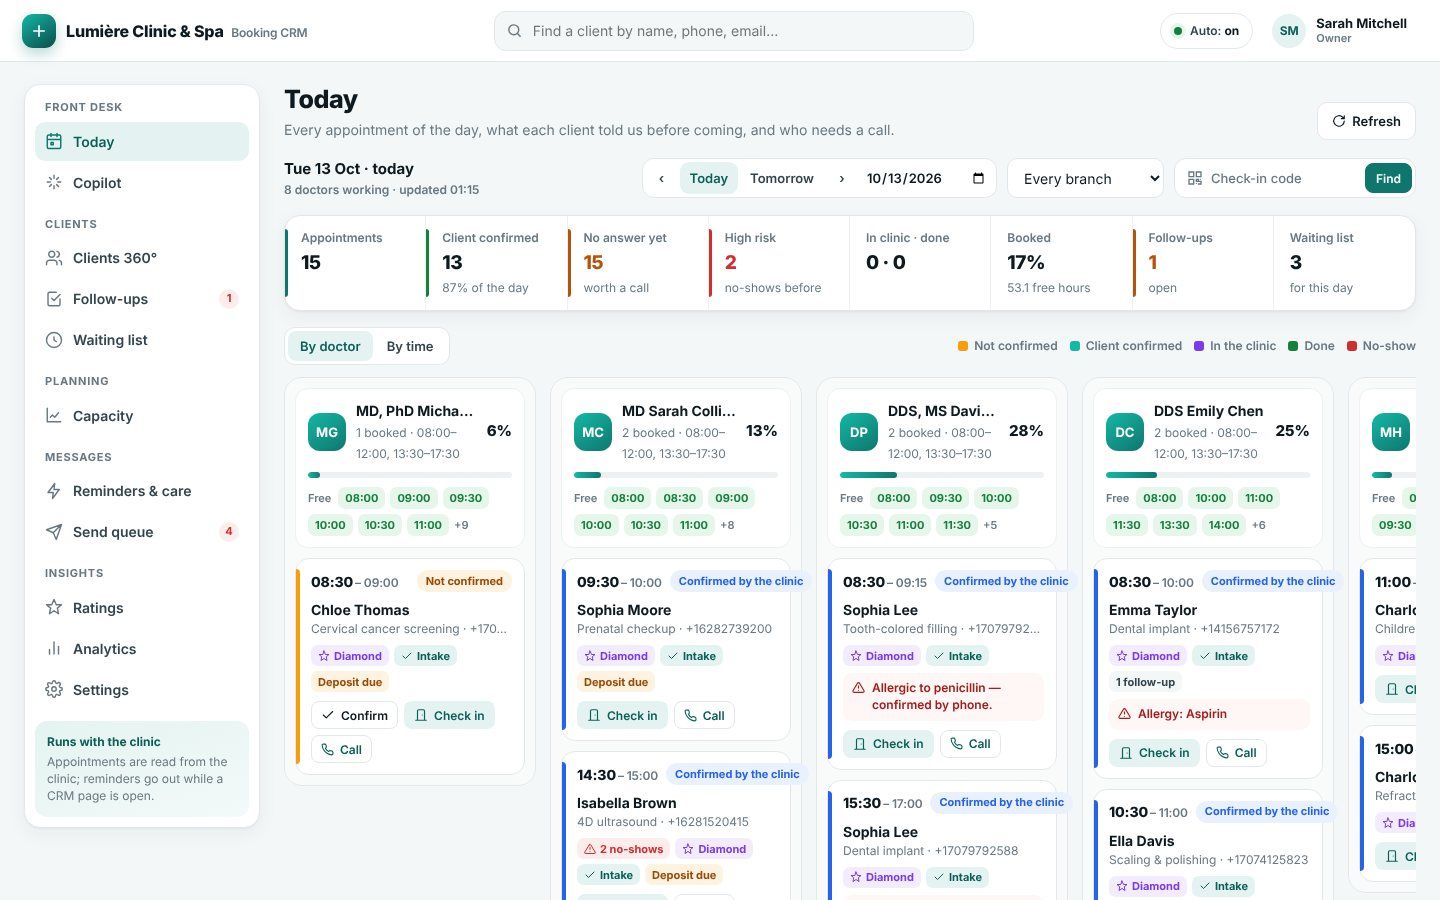The image size is (1440, 900).
Task: Click the Follow-ups checklist icon
Action: point(54,299)
